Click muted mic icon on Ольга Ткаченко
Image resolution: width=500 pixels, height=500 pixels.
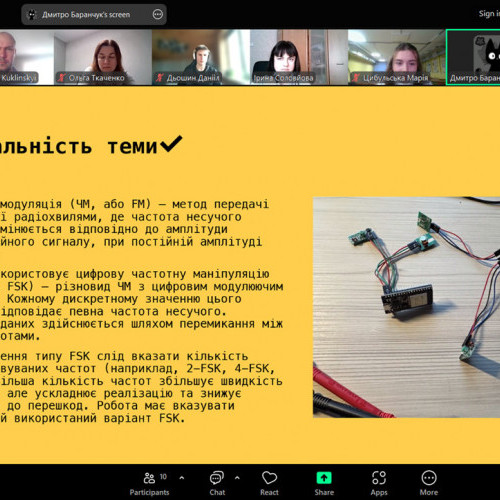point(62,78)
